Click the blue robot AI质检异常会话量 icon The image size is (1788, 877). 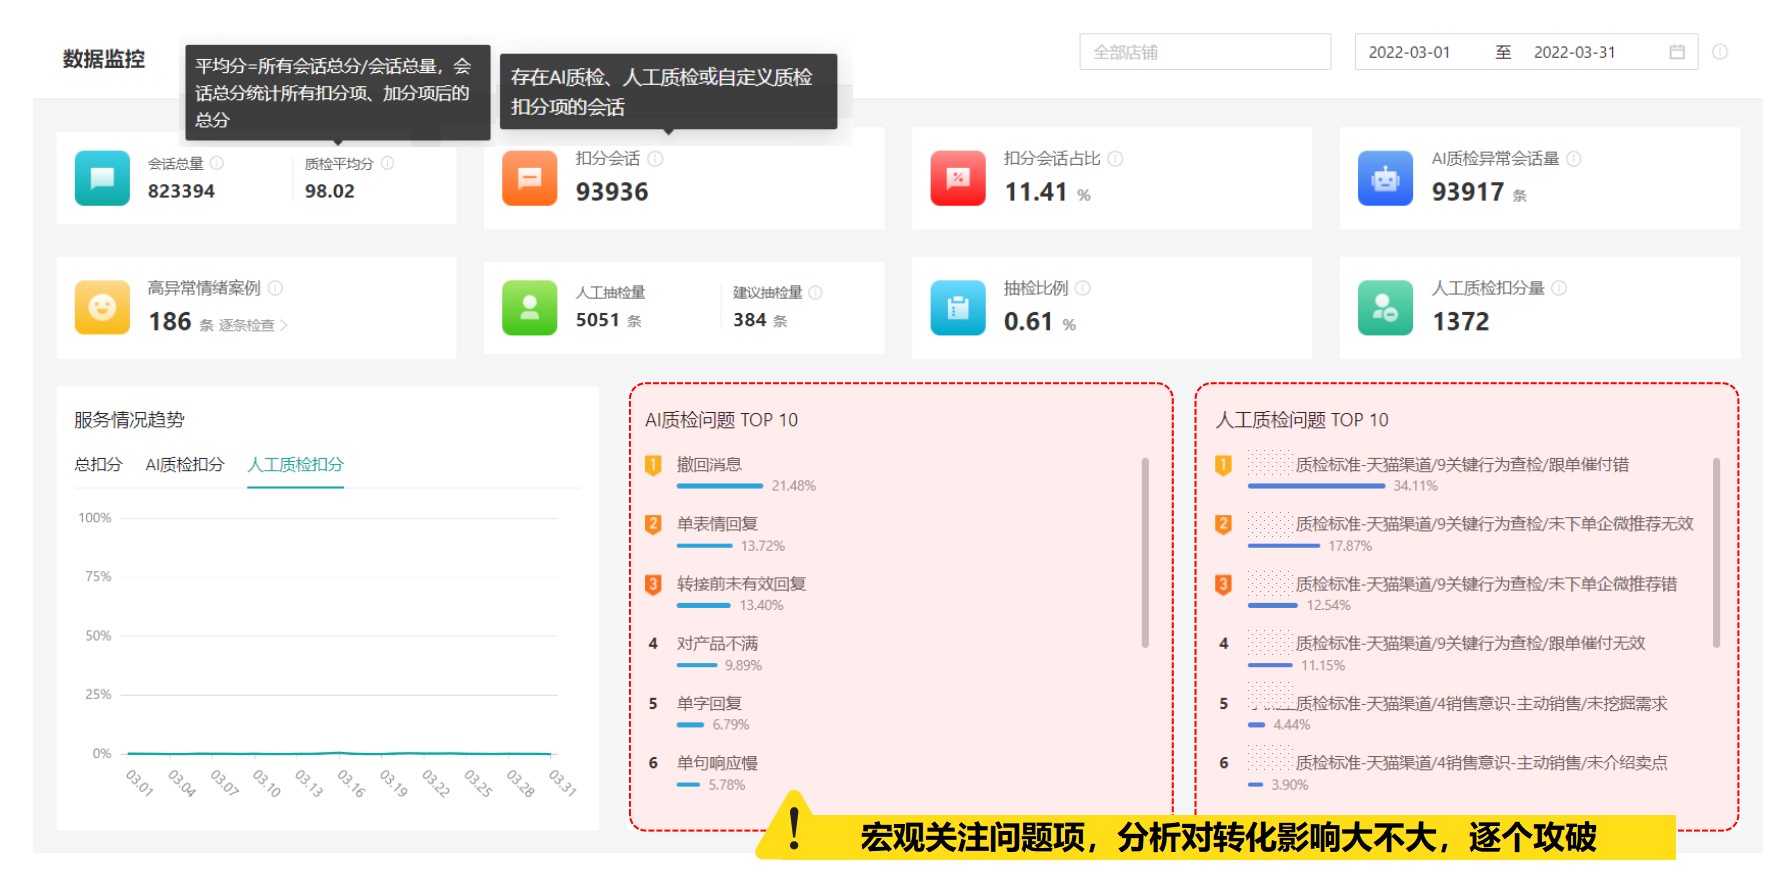(1385, 178)
